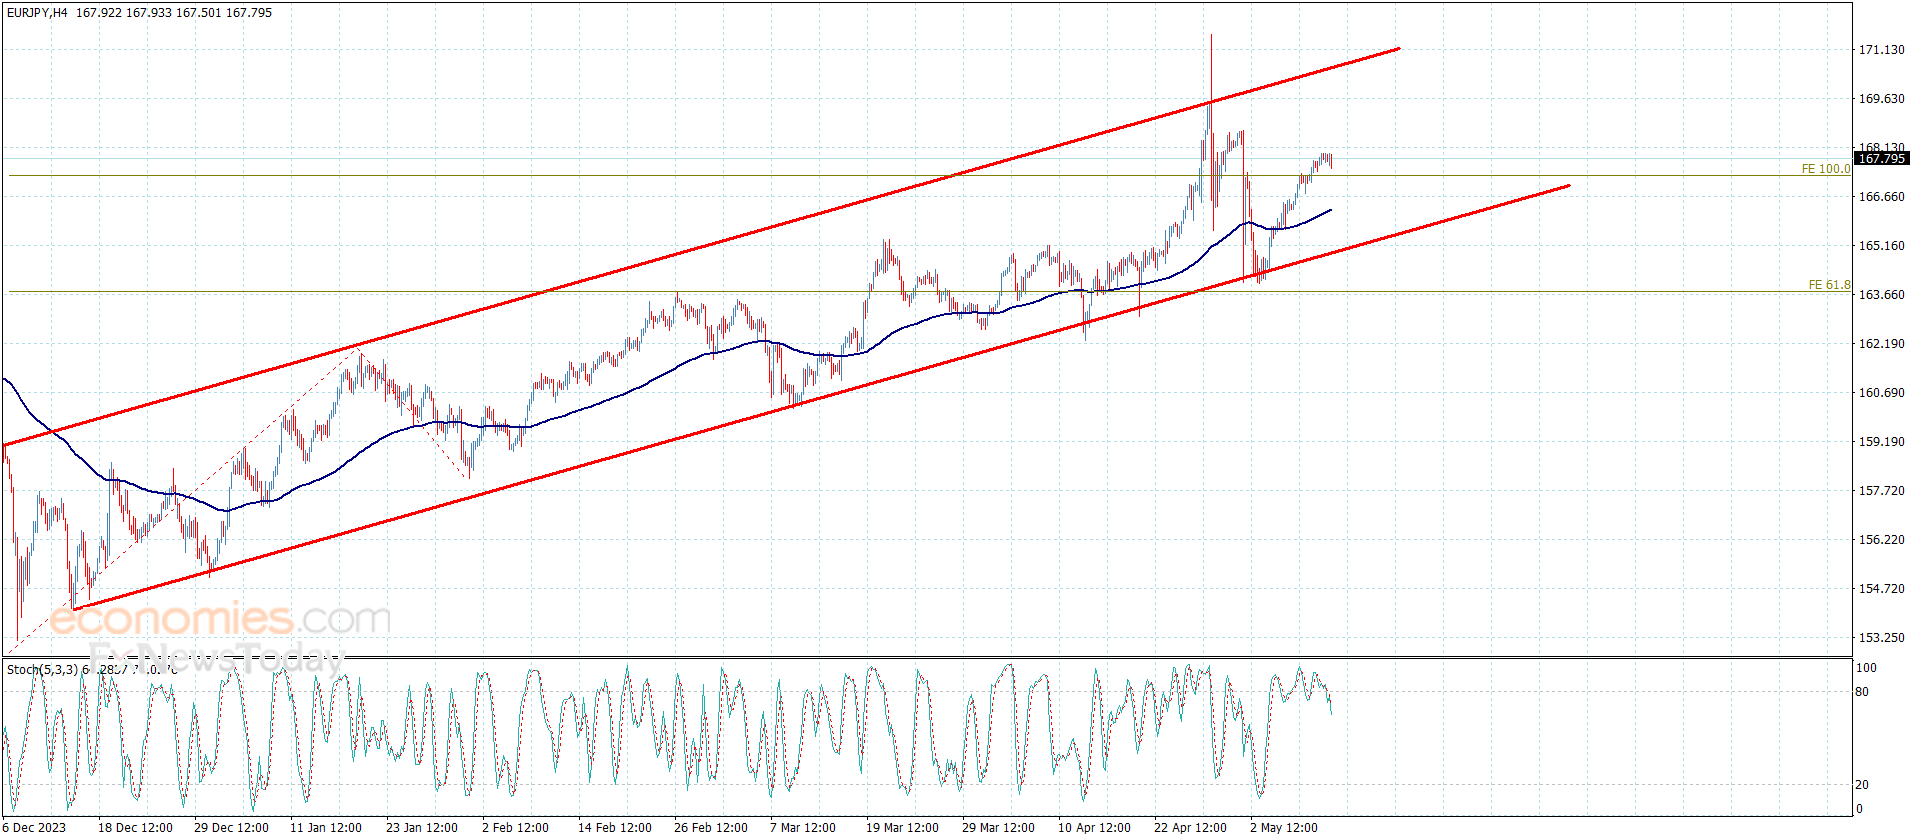Click the FE 61.8 Fibonacci level label
The width and height of the screenshot is (1916, 840).
[1829, 285]
